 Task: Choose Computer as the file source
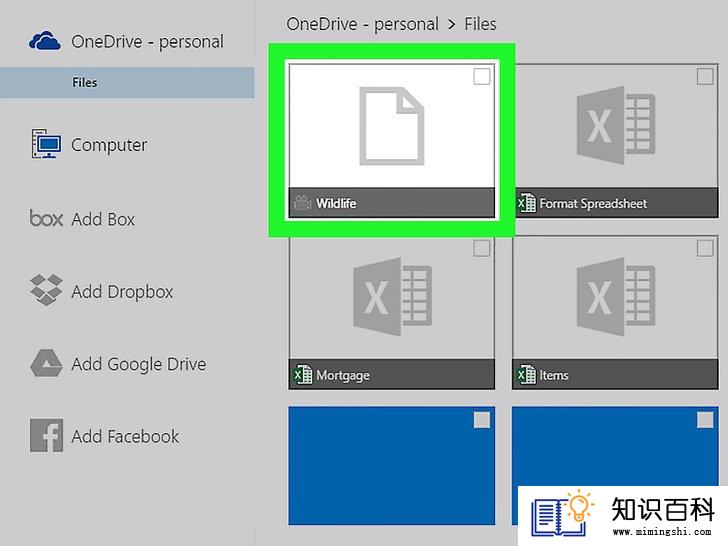[x=89, y=144]
